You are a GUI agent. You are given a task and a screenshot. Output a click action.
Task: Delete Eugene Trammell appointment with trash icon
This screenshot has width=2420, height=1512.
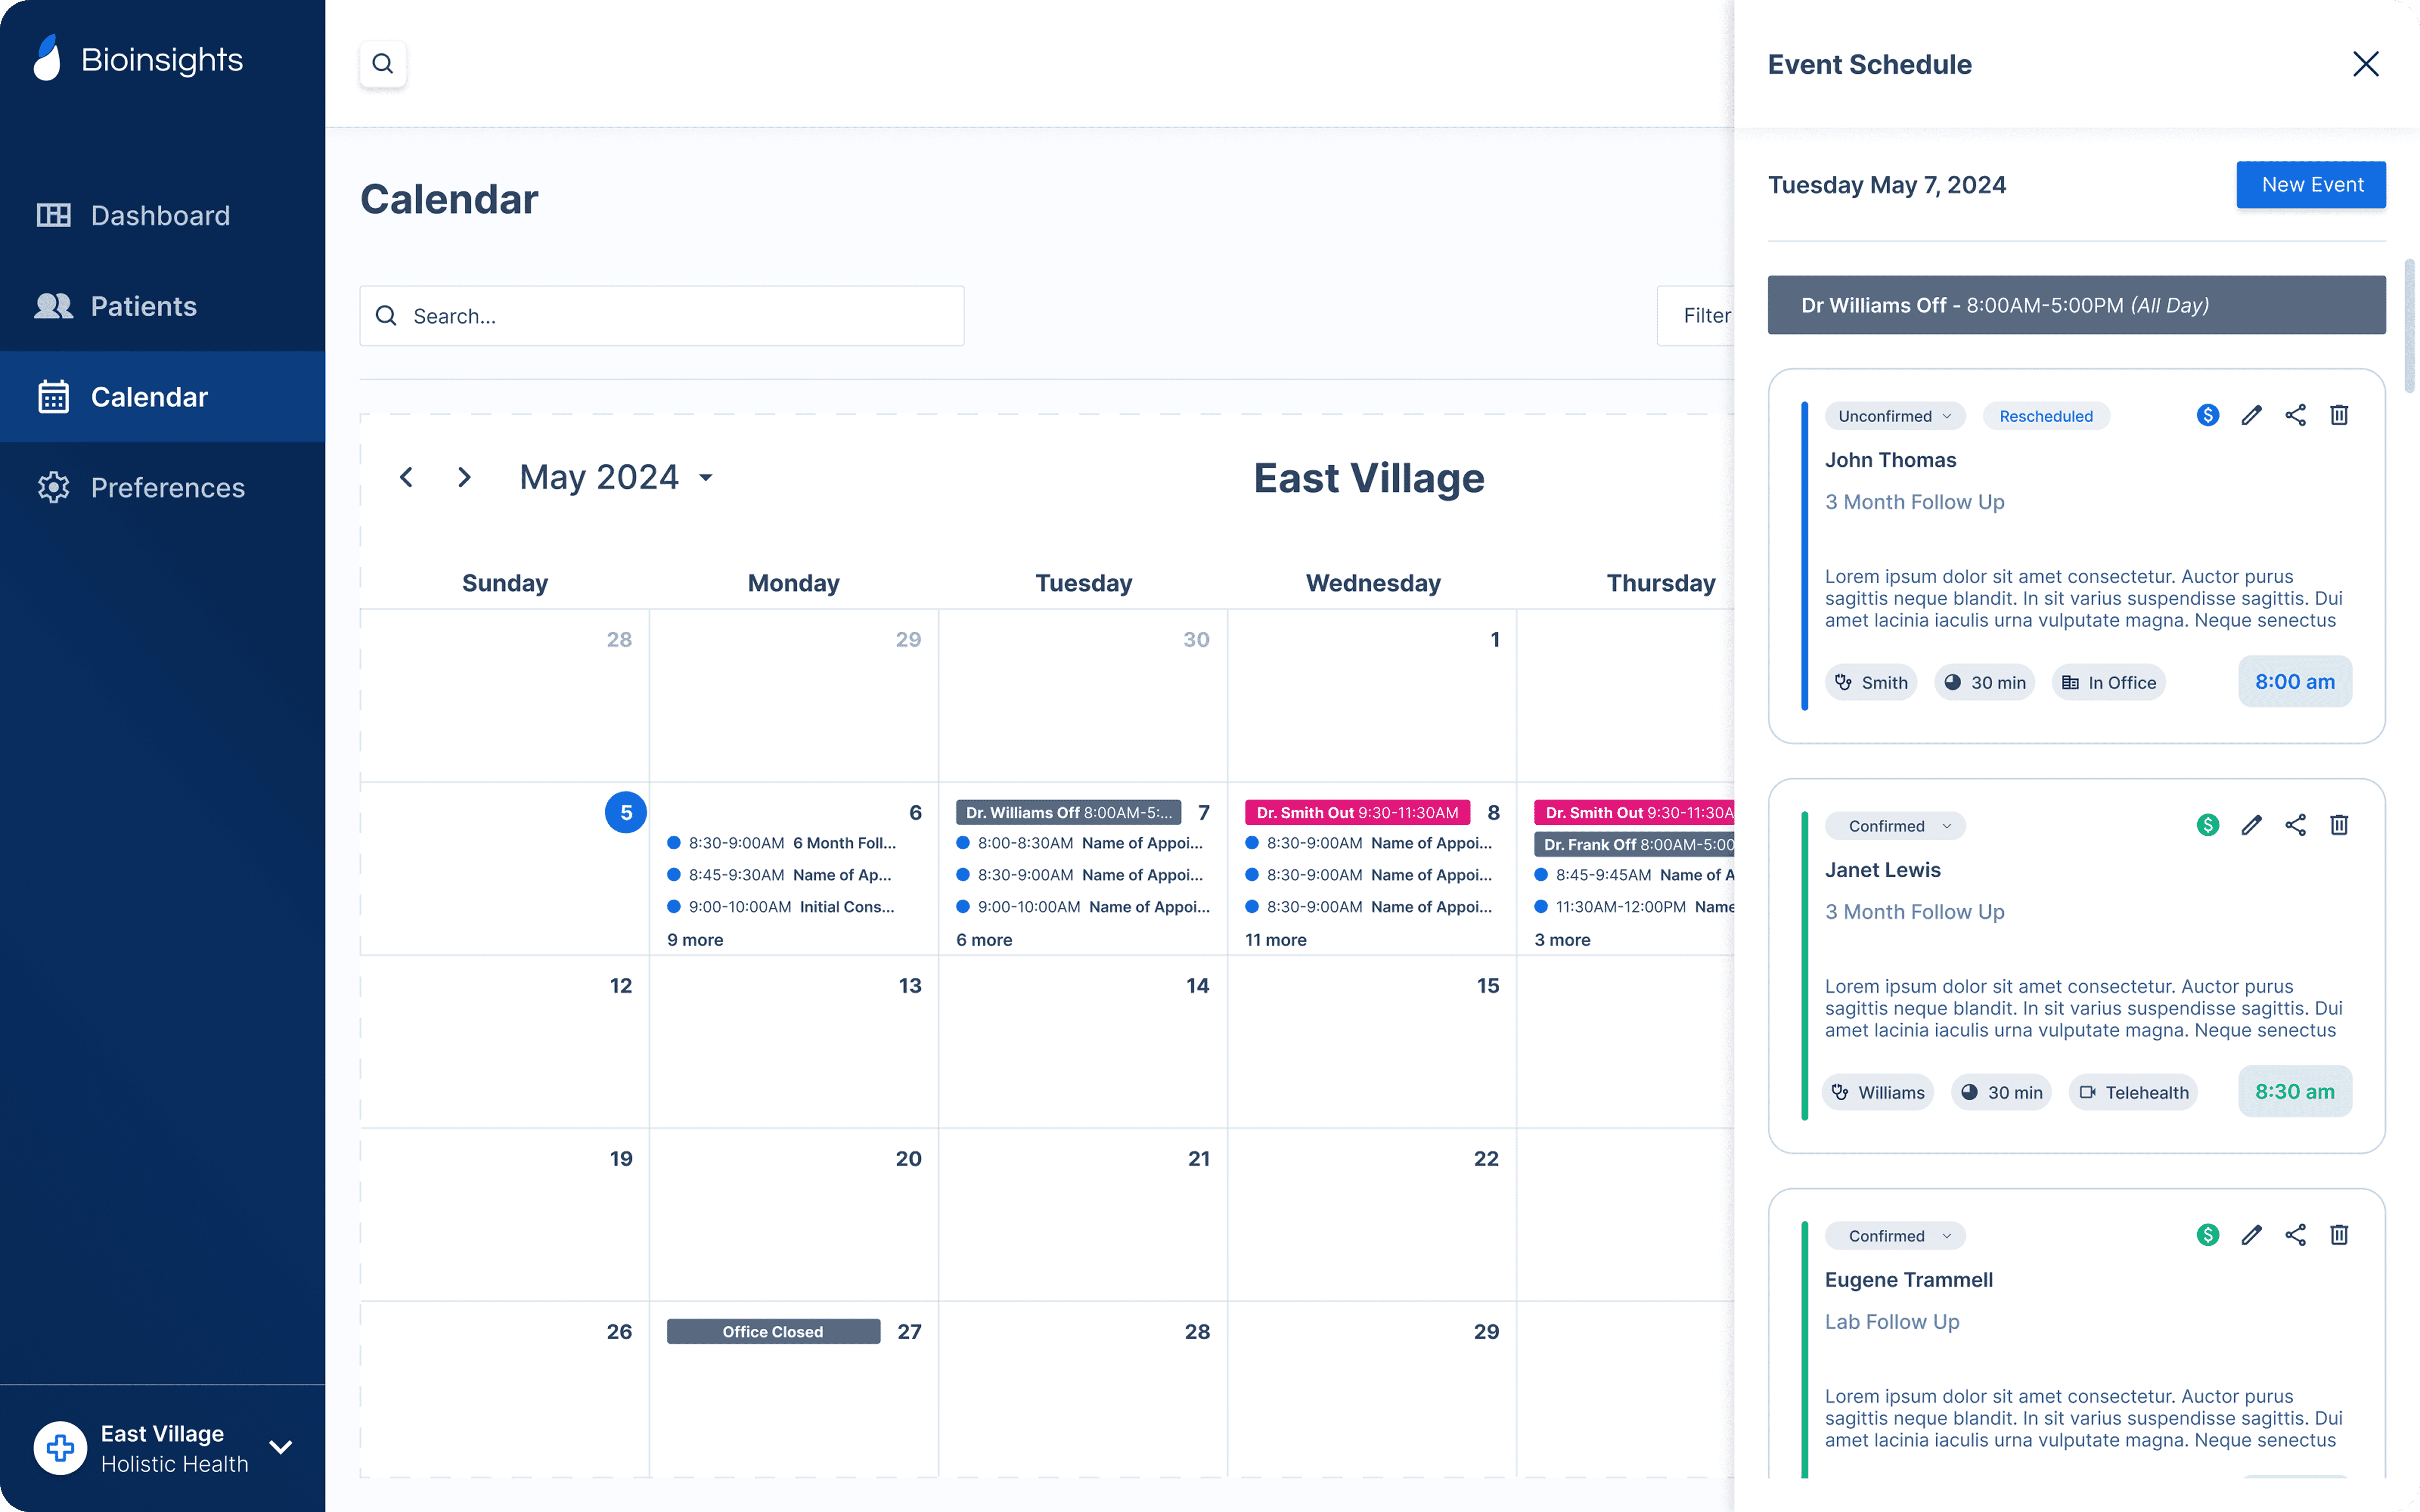[2339, 1235]
